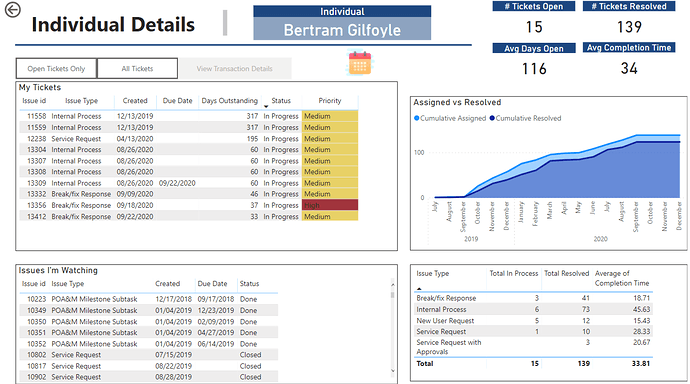The image size is (690, 384).
Task: Show All Tickets
Action: click(x=137, y=69)
